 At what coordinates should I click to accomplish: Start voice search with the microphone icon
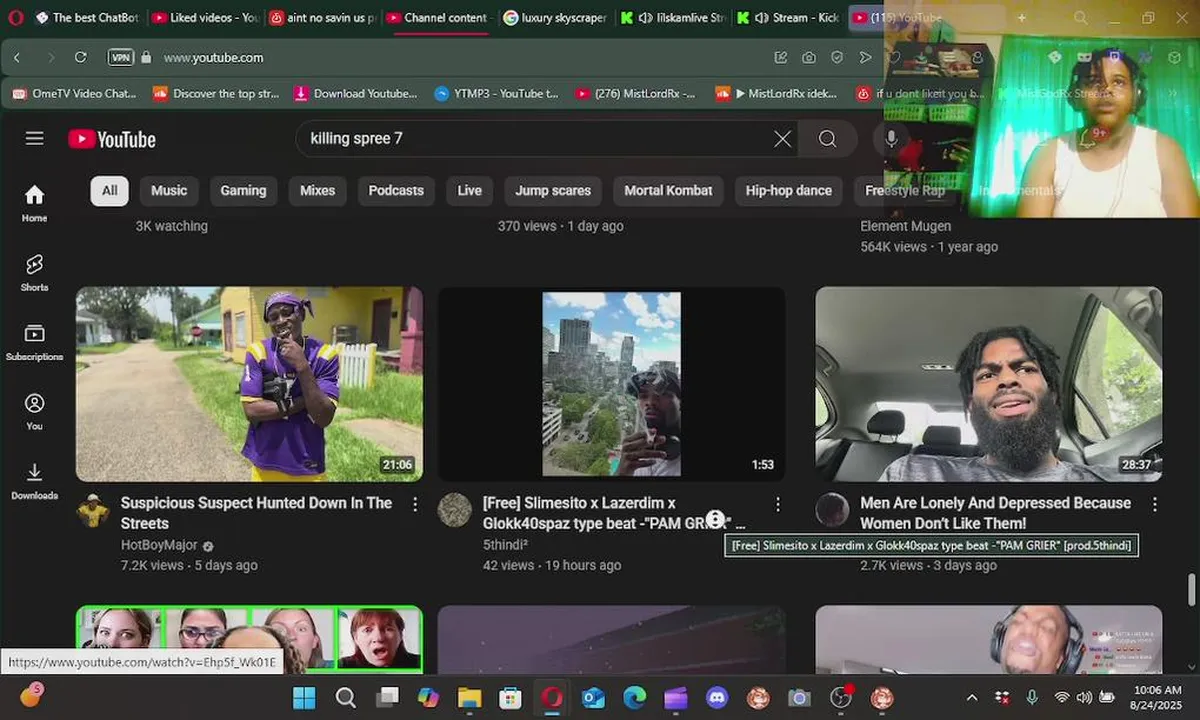[x=891, y=139]
